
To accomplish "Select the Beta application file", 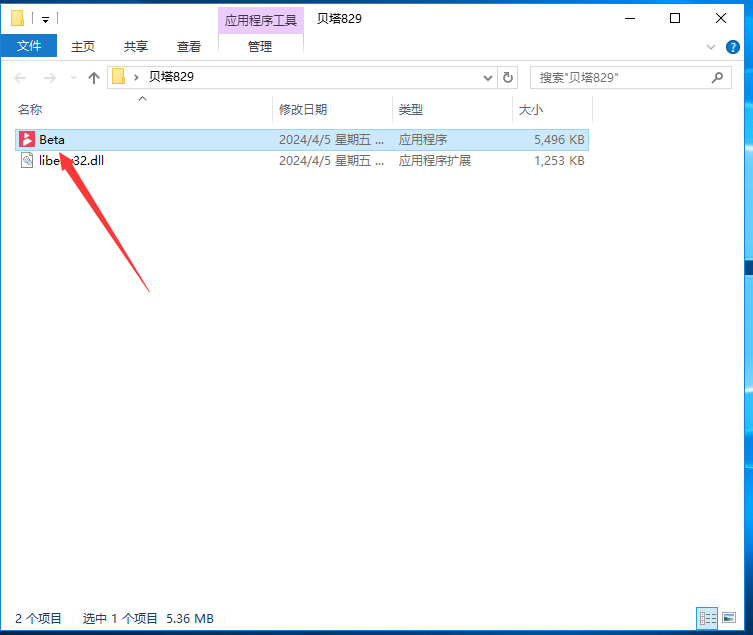I will pyautogui.click(x=302, y=140).
